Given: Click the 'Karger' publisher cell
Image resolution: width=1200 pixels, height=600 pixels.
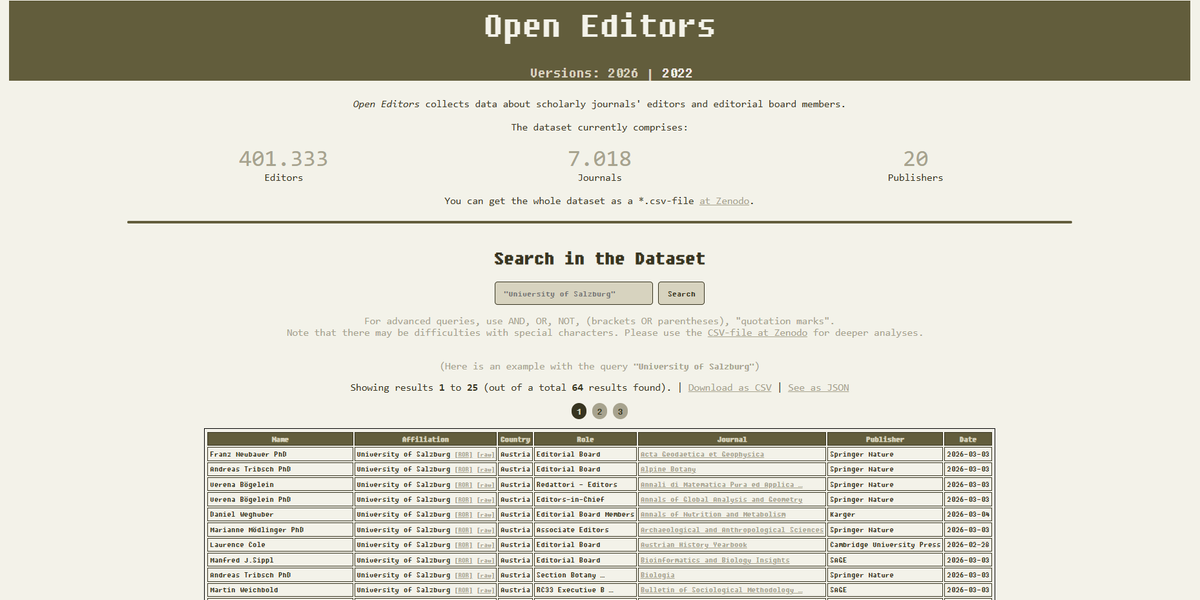Looking at the screenshot, I should point(885,514).
